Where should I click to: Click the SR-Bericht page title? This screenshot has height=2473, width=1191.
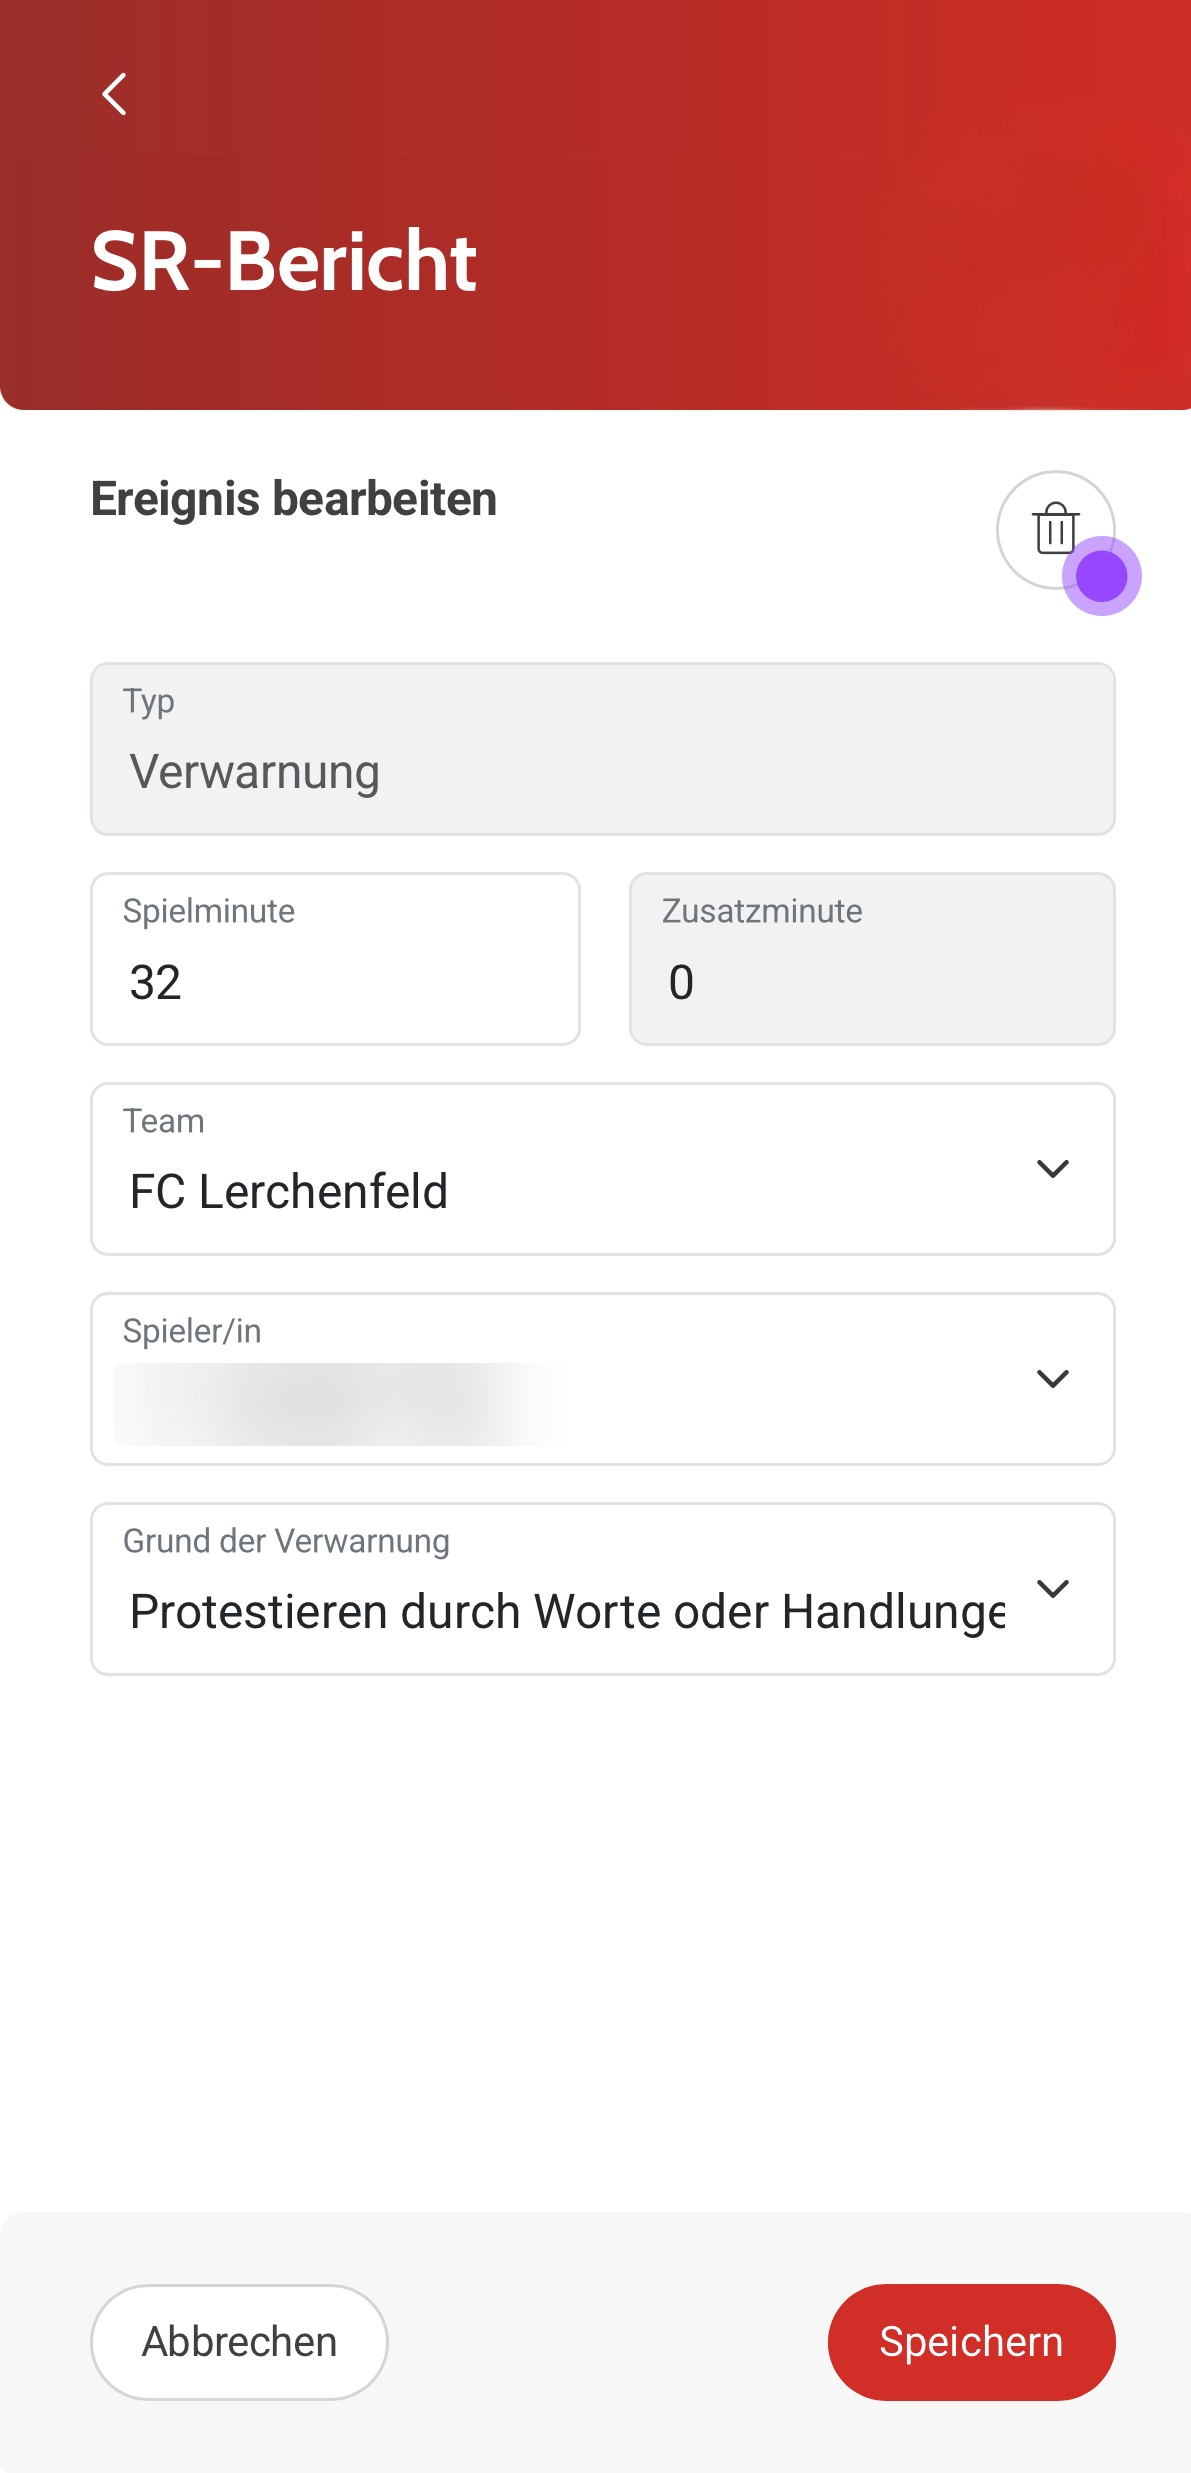click(284, 262)
